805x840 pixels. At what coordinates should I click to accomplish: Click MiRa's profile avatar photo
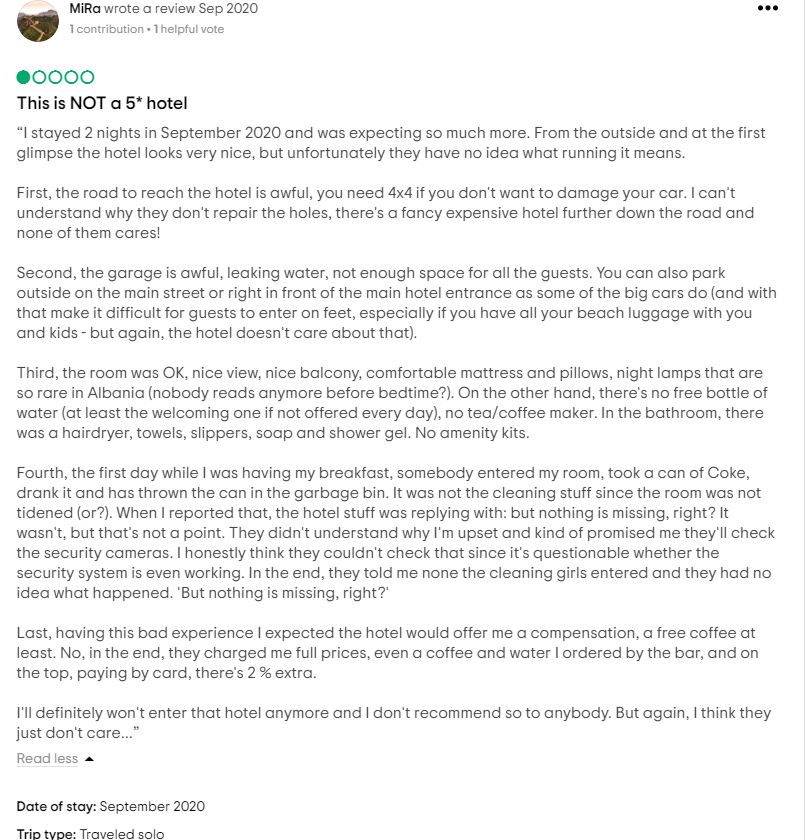pos(38,20)
